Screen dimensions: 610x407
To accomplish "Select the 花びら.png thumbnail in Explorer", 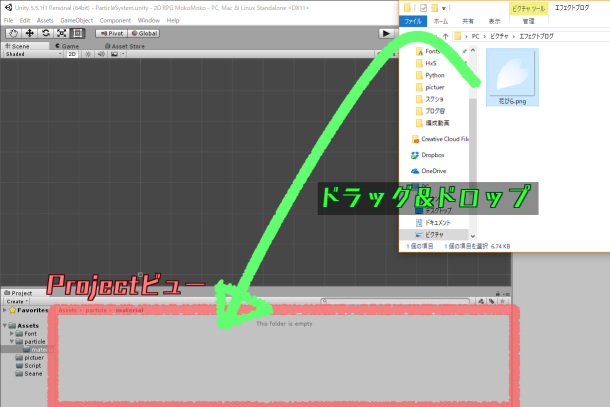I will tap(512, 77).
